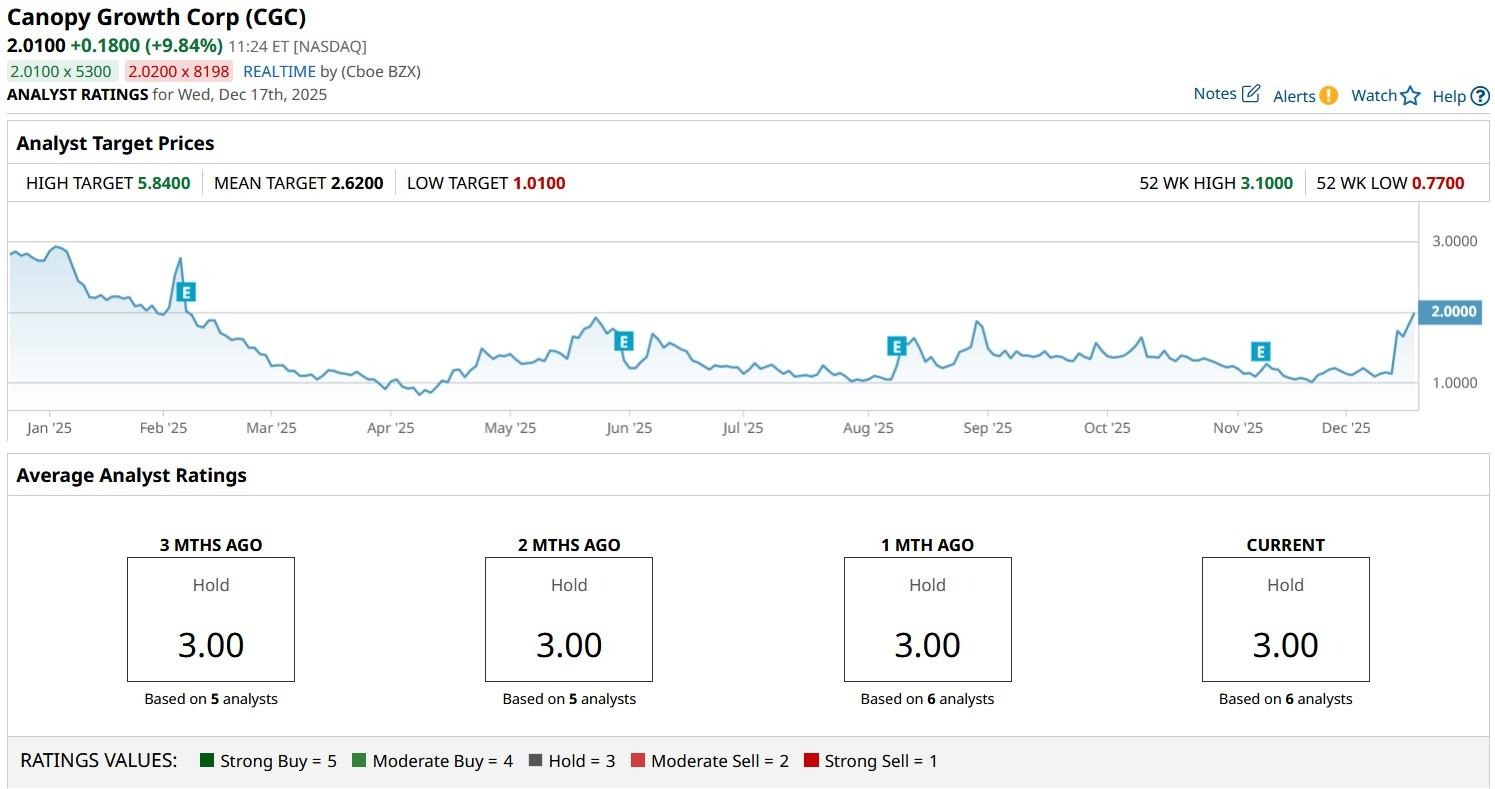Click 'Based on 6 analysts' under CURRENT
Image resolution: width=1495 pixels, height=789 pixels.
(x=1286, y=699)
